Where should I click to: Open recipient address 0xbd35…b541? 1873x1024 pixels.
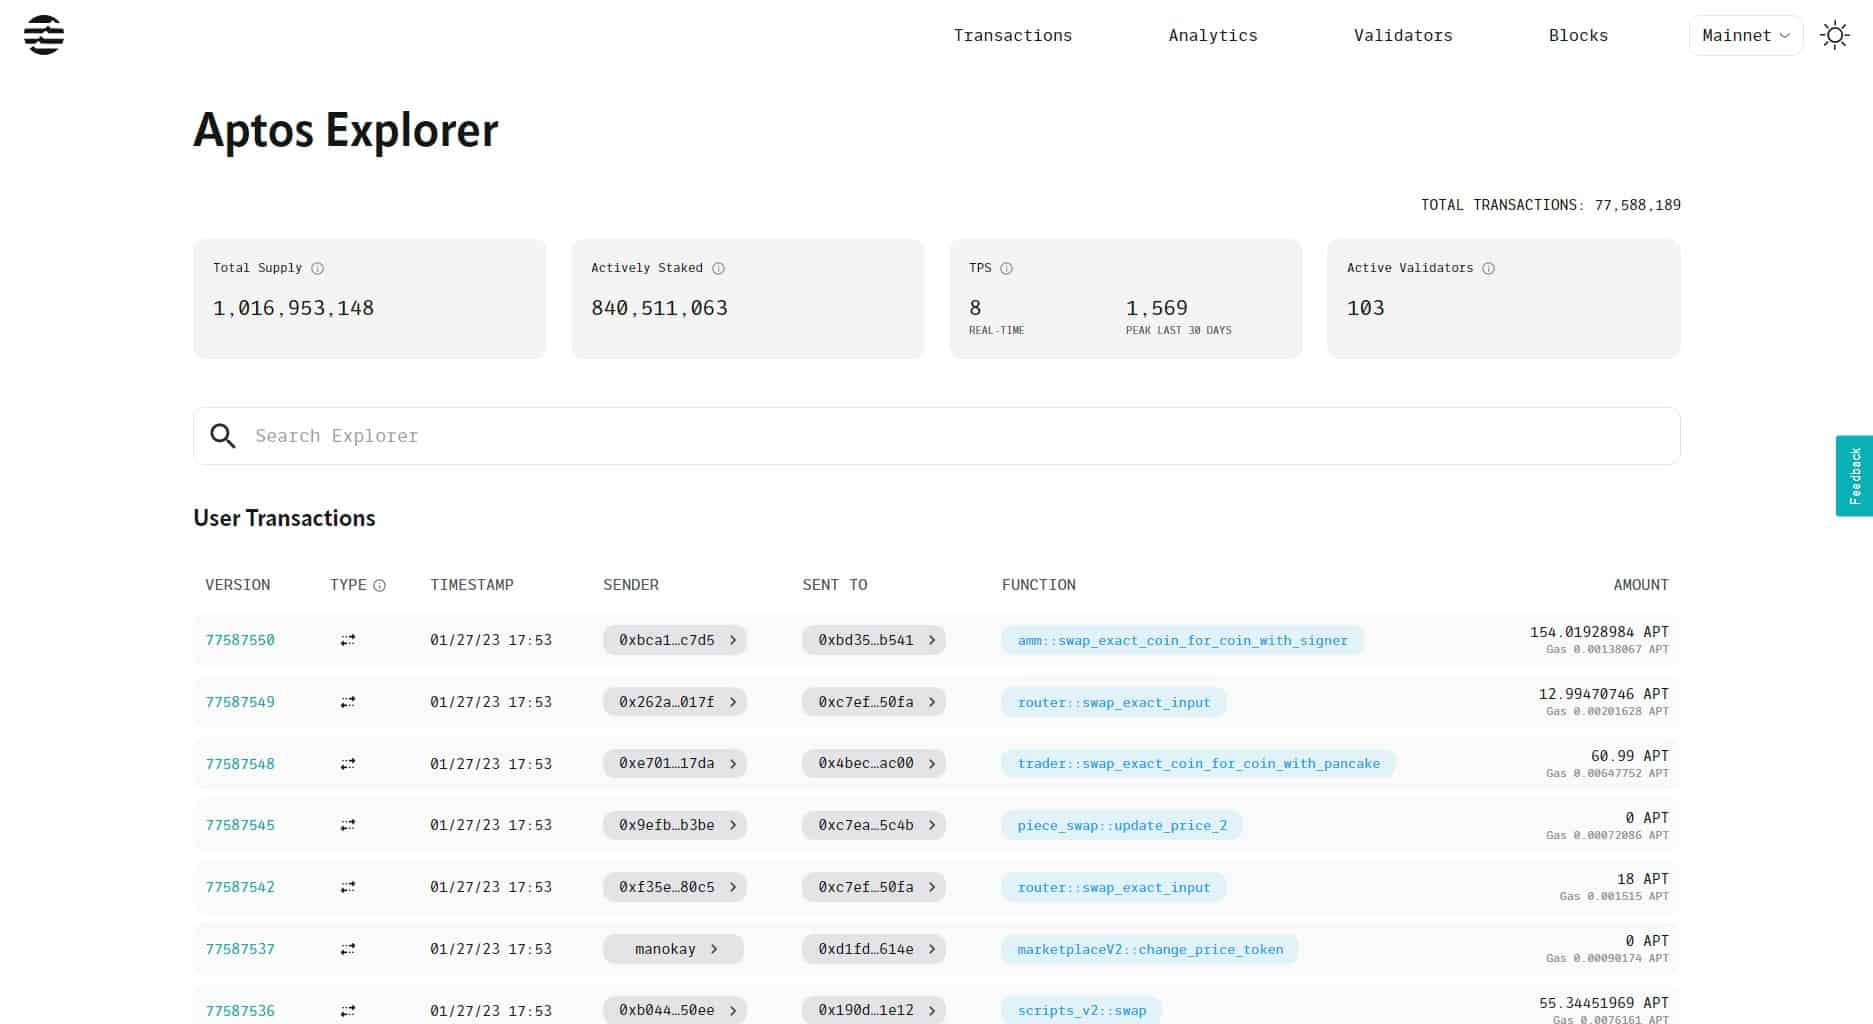point(874,640)
